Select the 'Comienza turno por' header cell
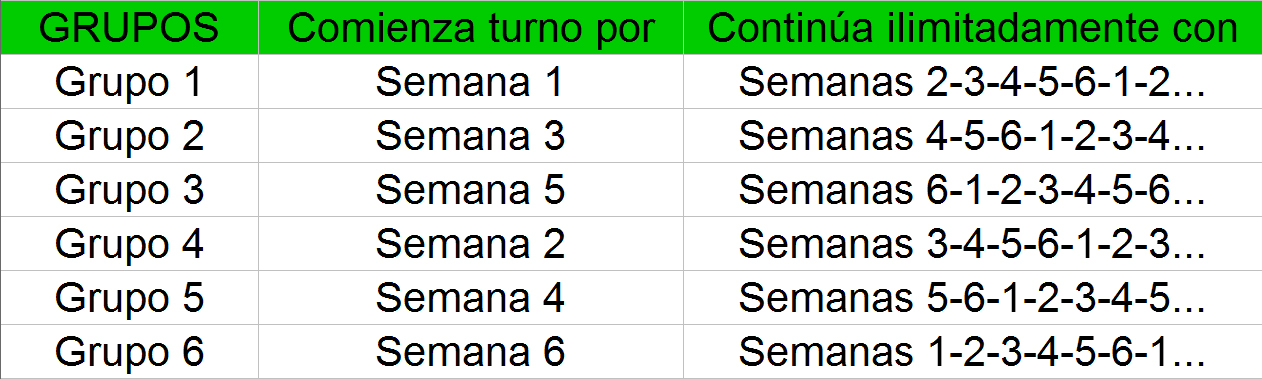 point(471,27)
